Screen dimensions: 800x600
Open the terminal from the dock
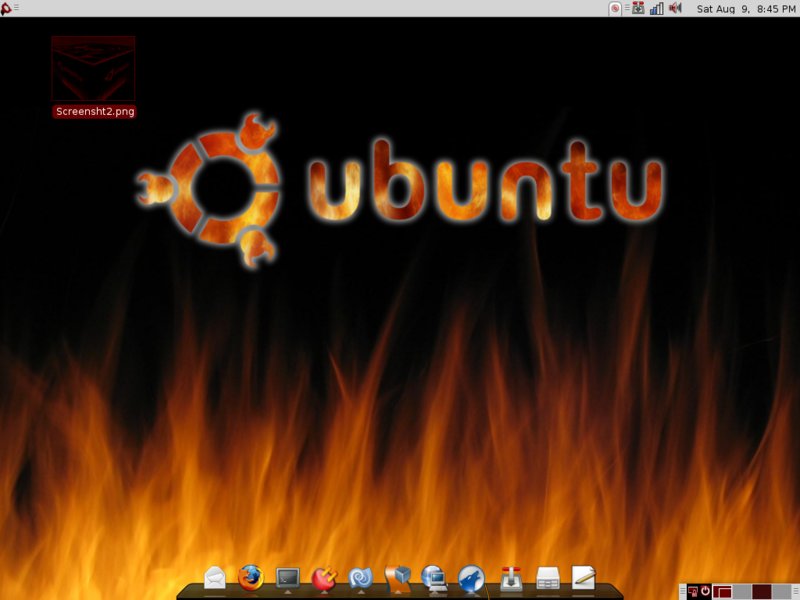tap(288, 577)
